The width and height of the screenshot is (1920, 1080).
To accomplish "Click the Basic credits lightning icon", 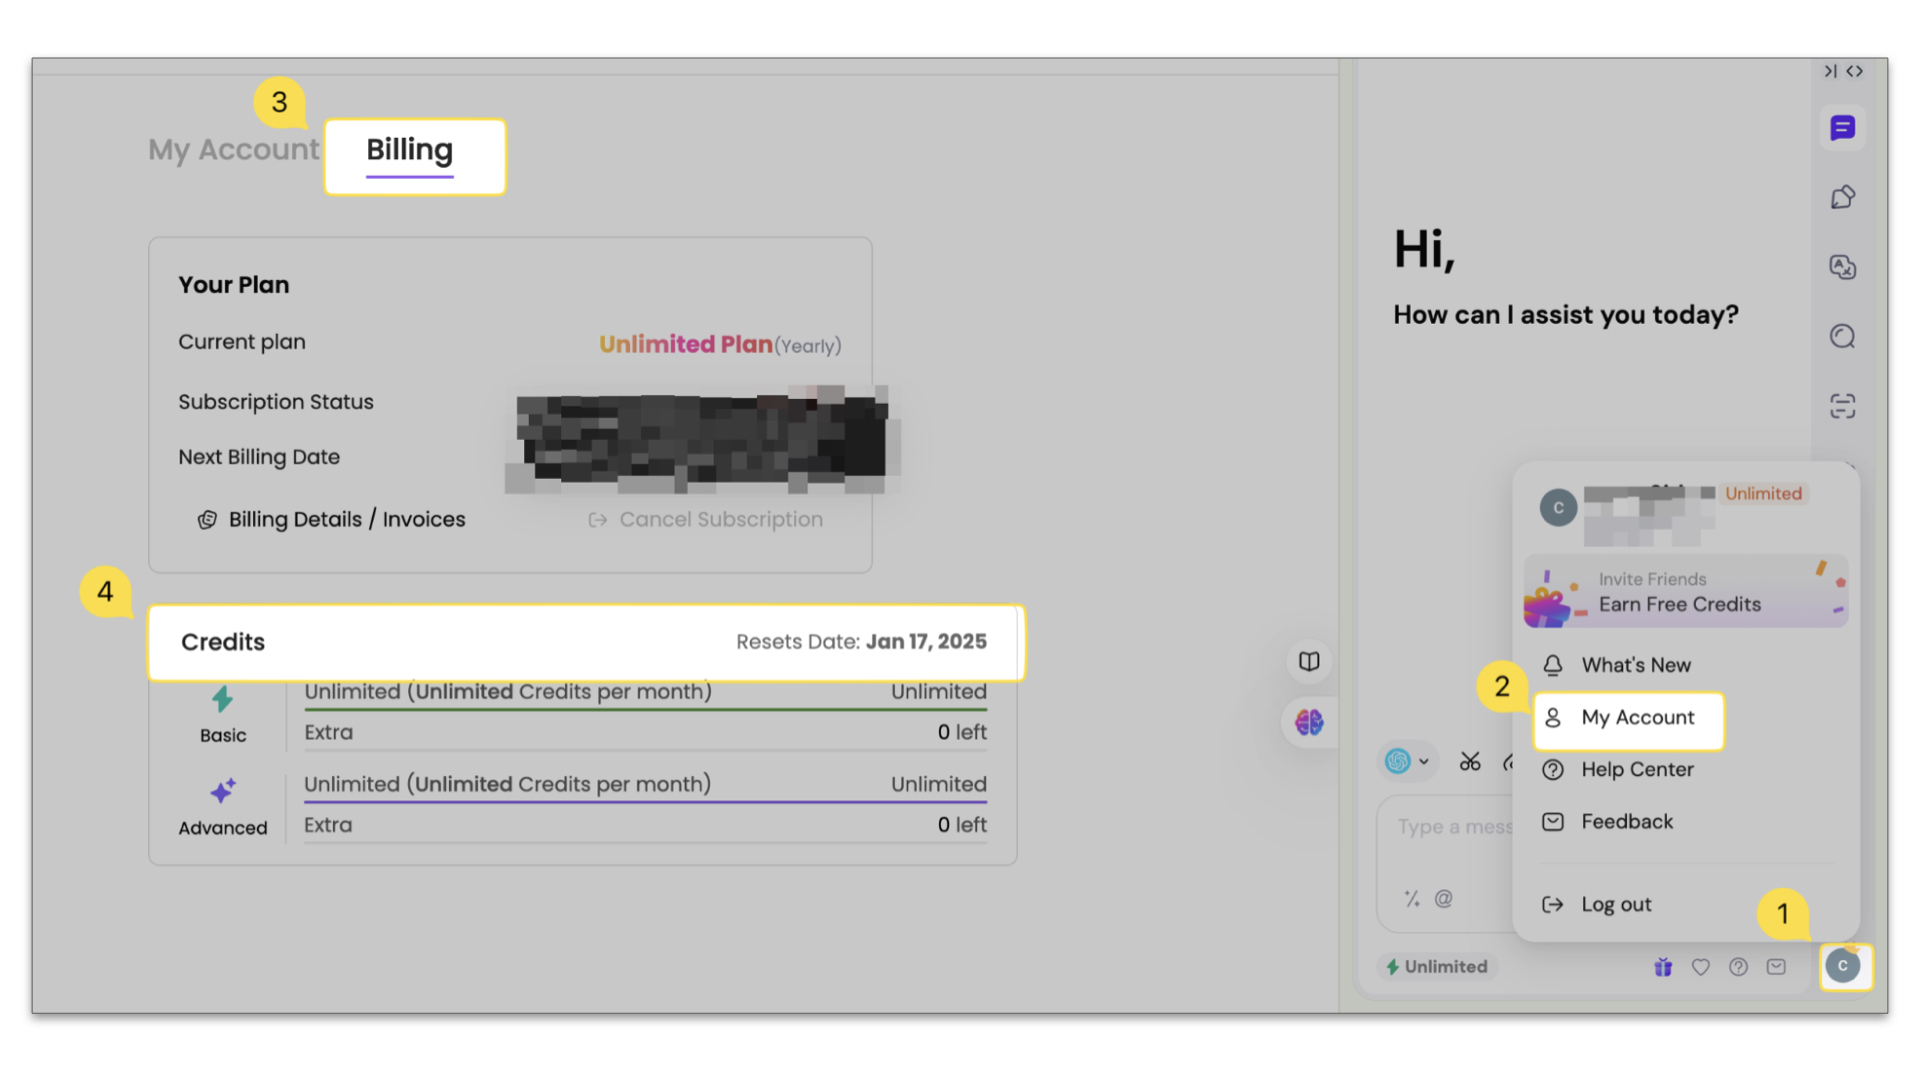I will coord(222,699).
